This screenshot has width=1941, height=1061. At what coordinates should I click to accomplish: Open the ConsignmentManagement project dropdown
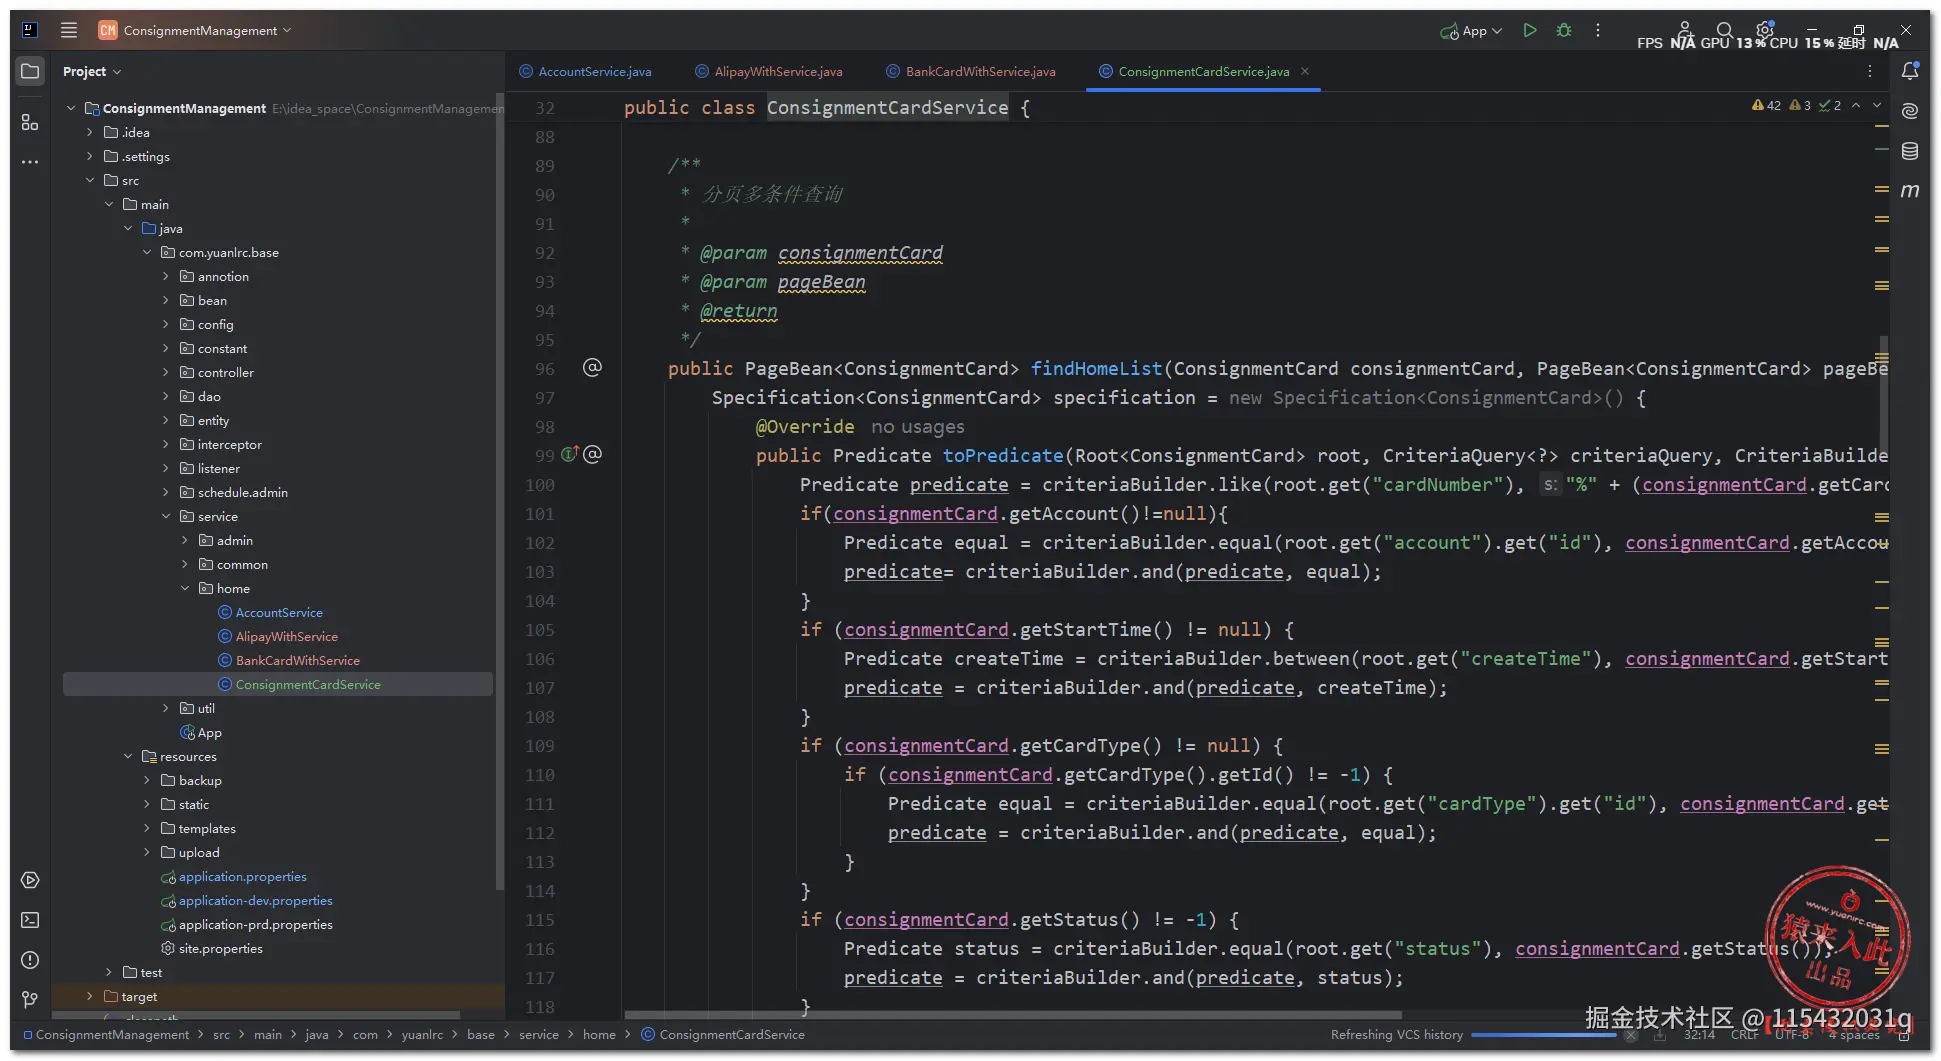tap(195, 31)
